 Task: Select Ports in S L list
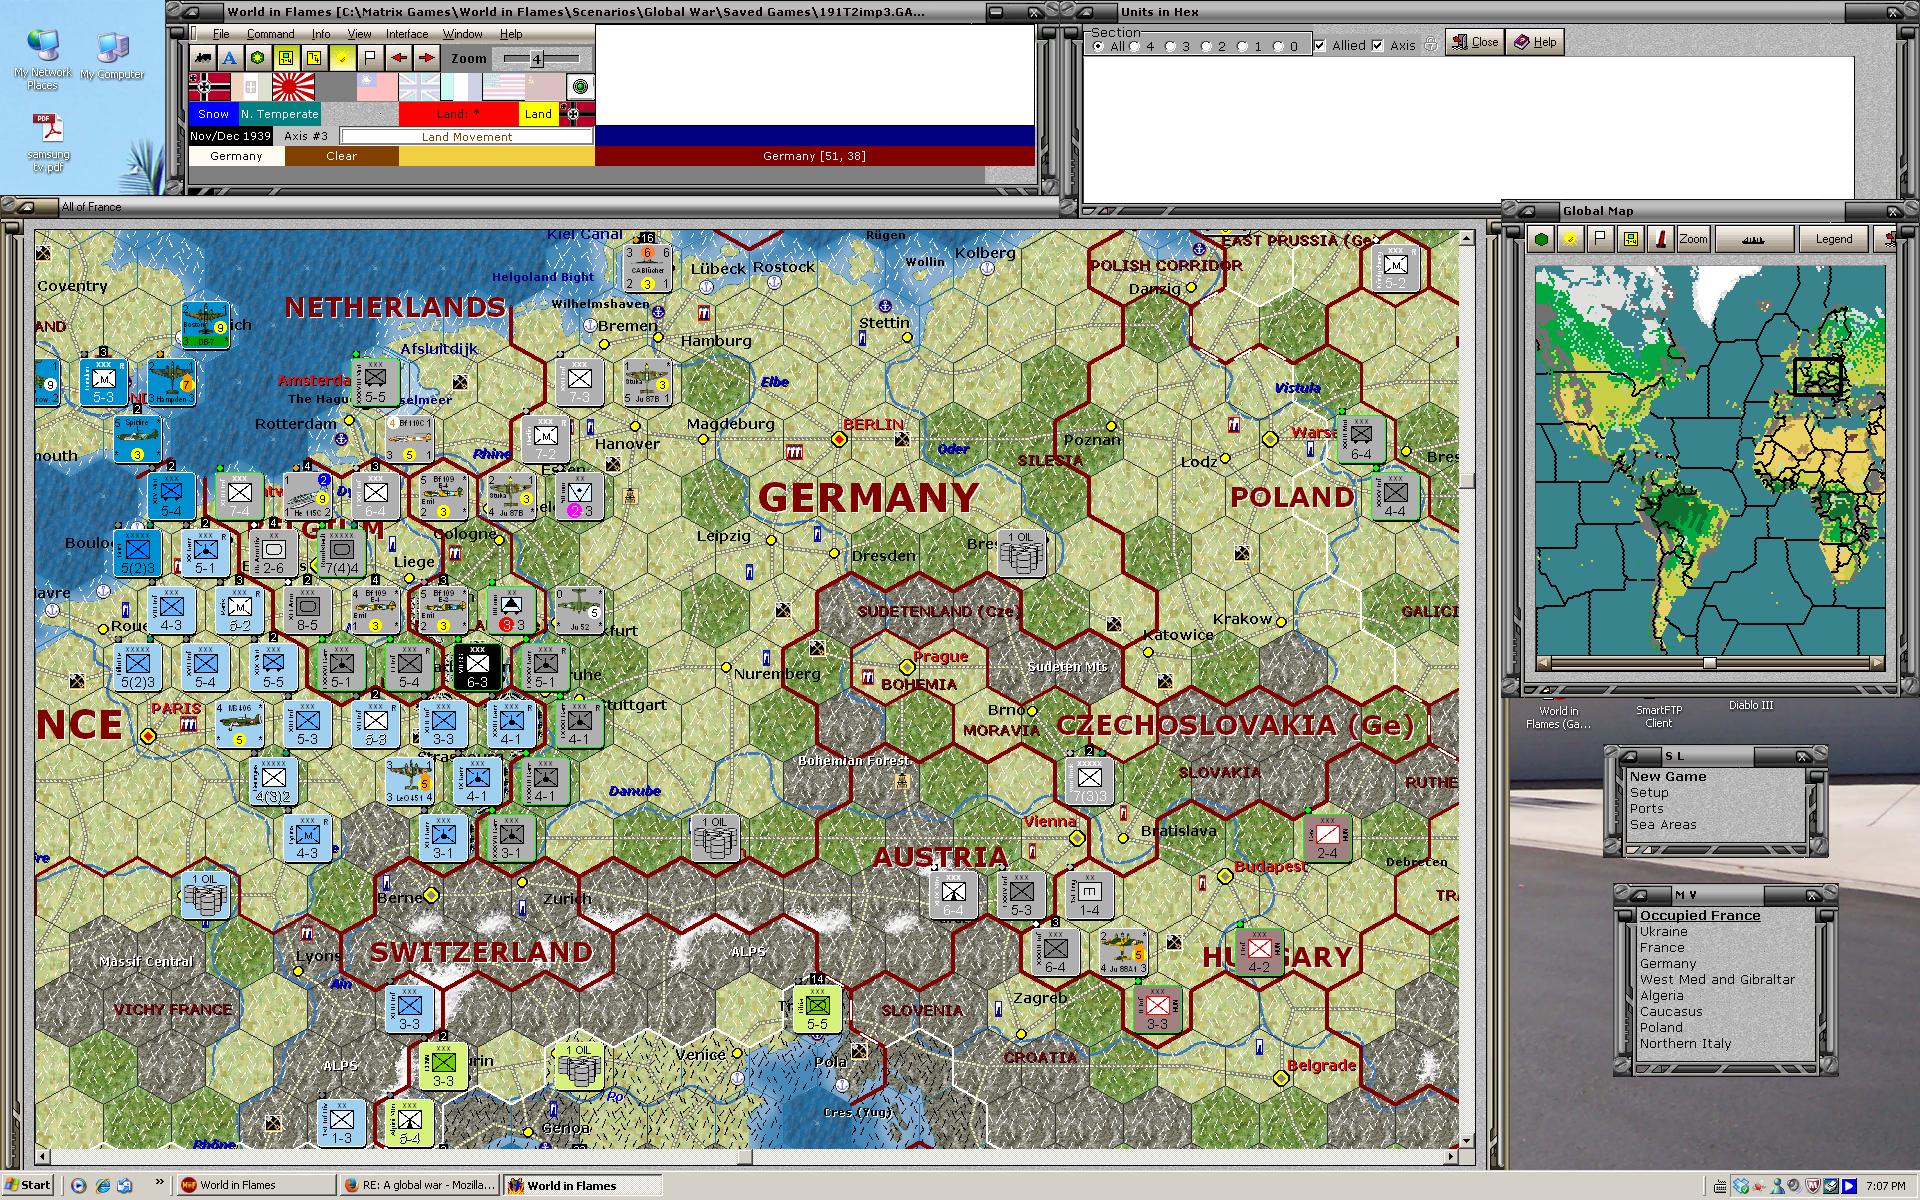(1647, 808)
